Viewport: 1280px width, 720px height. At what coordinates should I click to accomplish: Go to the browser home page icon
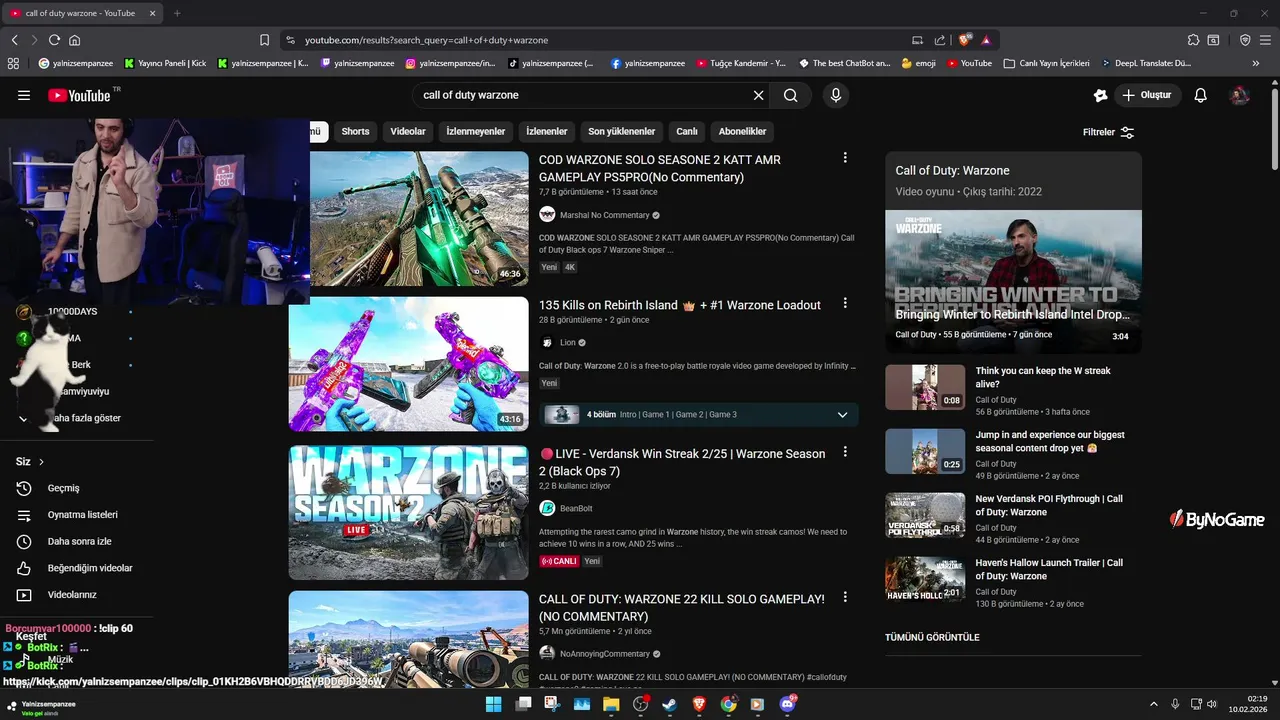coord(75,40)
